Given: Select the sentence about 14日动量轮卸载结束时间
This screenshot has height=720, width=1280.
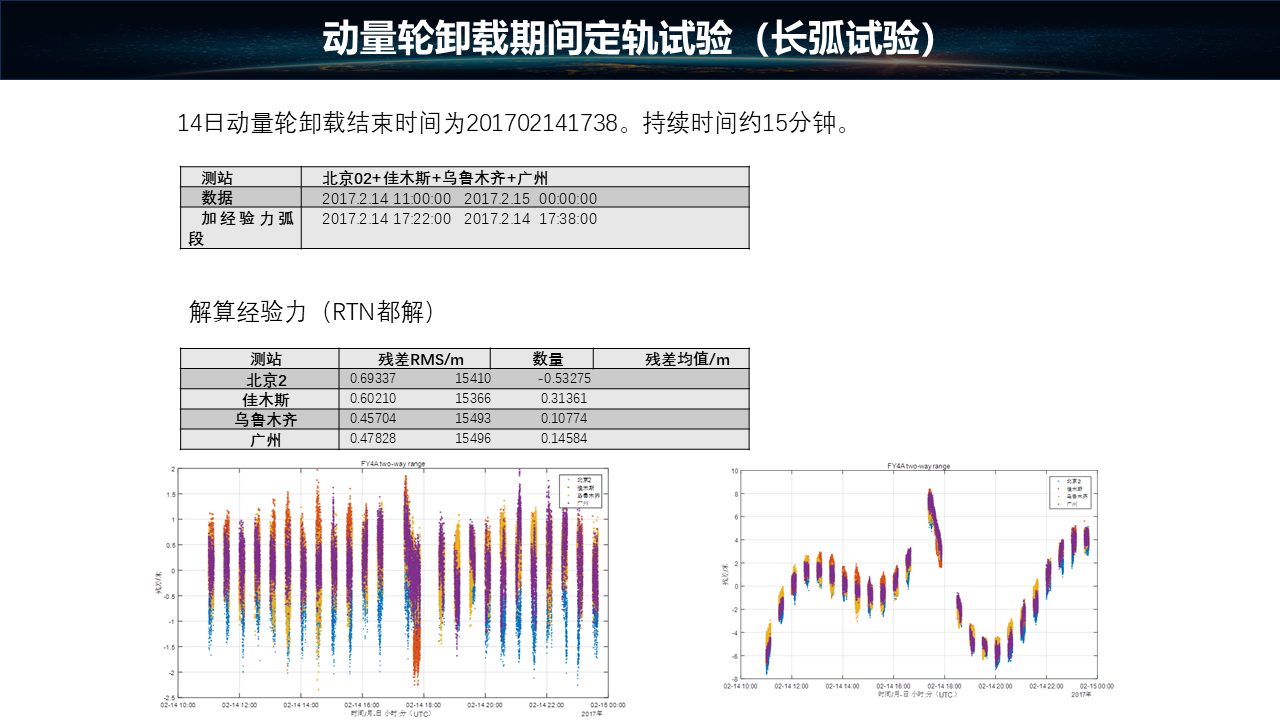Looking at the screenshot, I should coord(513,124).
